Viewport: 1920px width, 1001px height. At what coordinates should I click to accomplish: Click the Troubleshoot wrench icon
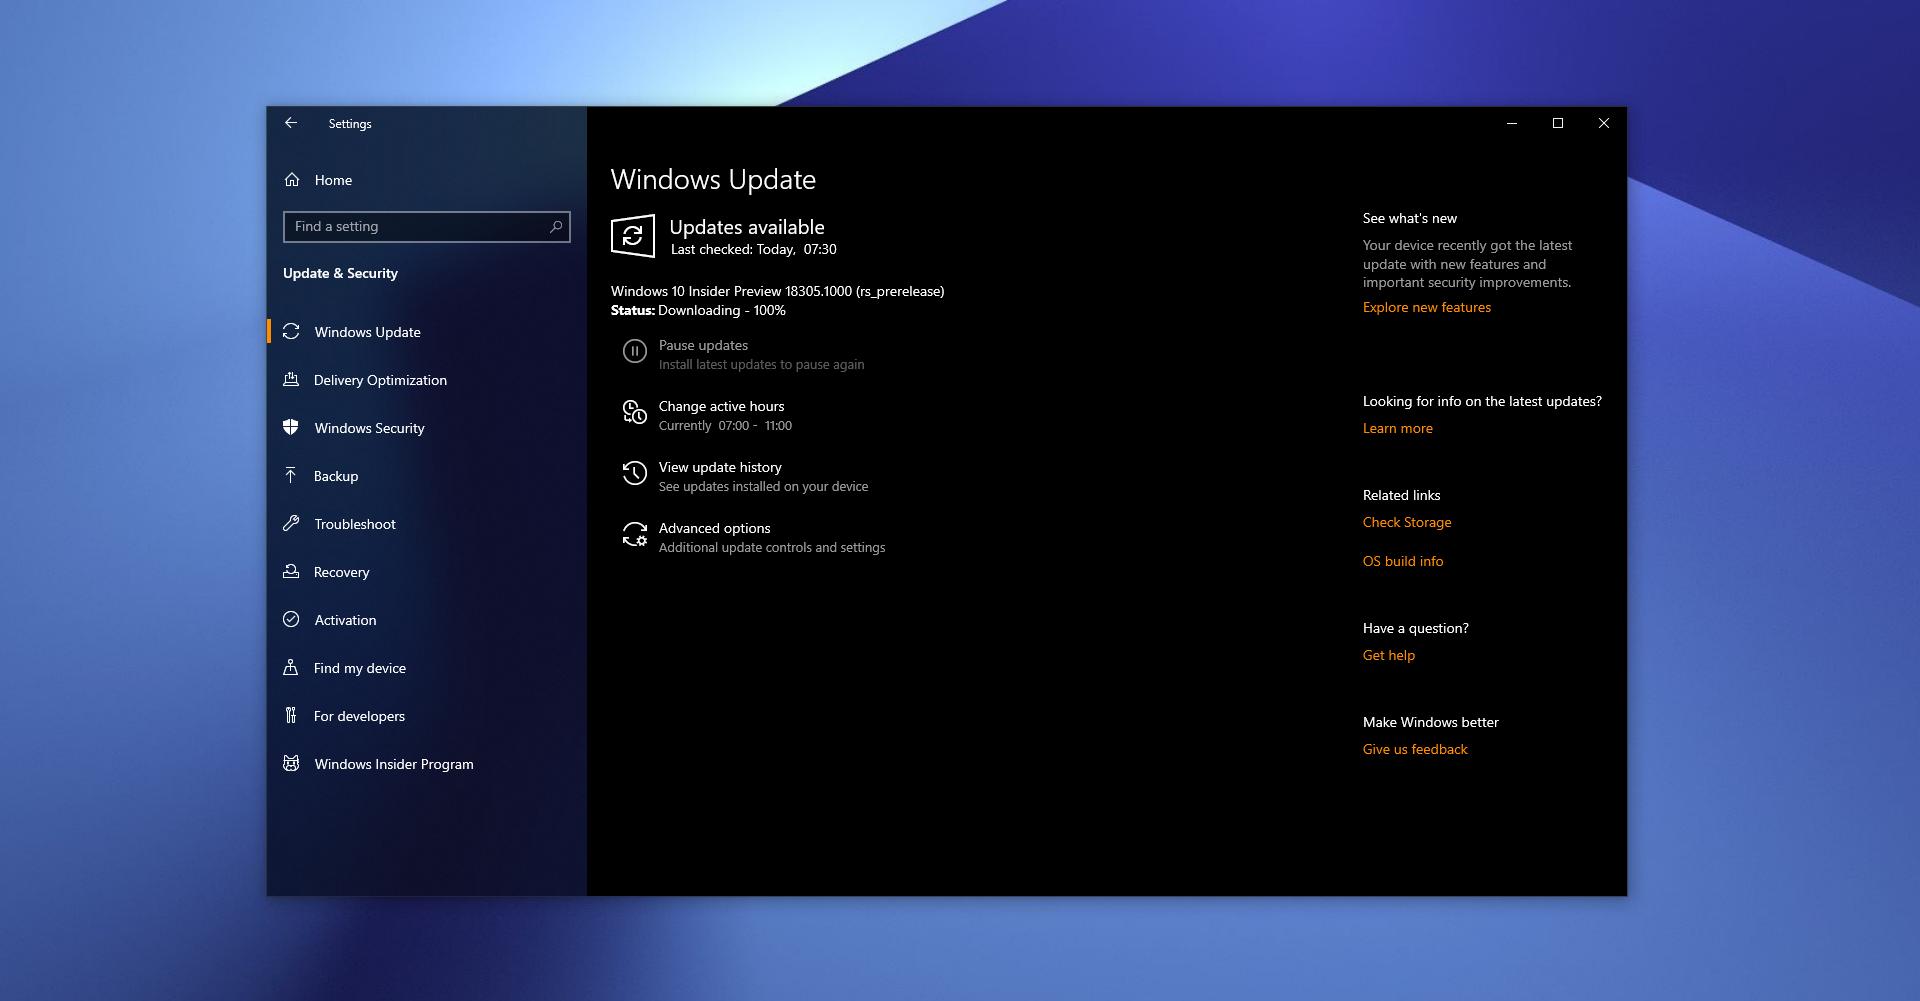(x=291, y=523)
